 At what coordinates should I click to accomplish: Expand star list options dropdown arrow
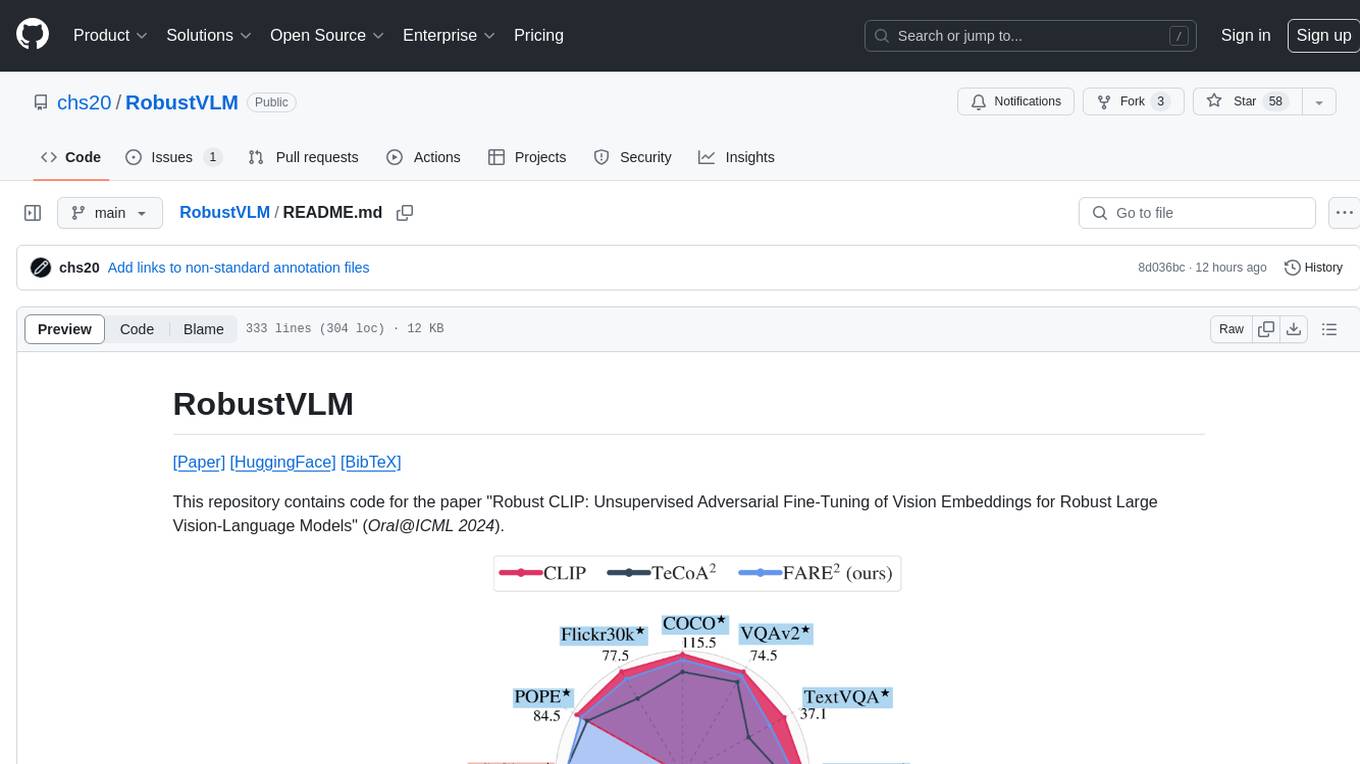tap(1319, 102)
